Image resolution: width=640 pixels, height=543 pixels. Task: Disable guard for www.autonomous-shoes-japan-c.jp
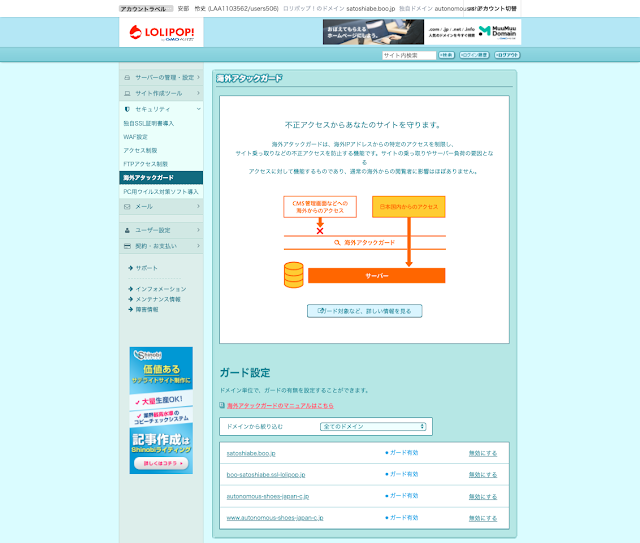[x=482, y=518]
